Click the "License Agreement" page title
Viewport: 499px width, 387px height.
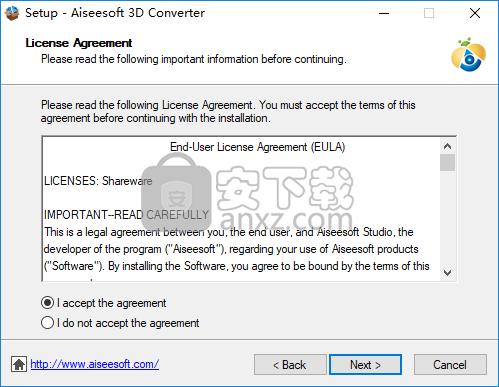(79, 43)
